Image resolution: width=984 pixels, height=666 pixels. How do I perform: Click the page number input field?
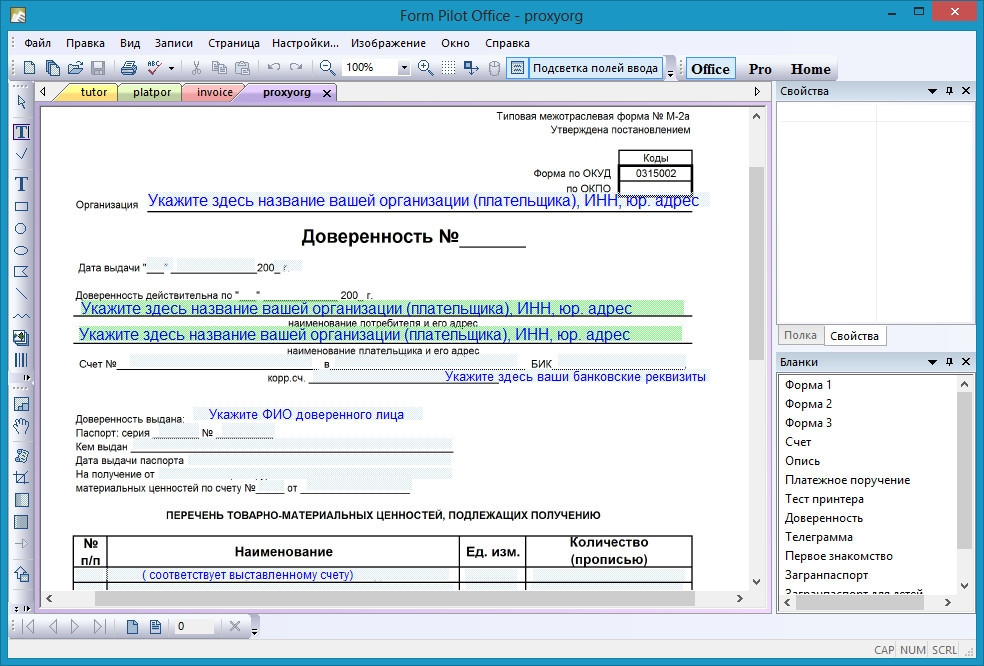[193, 627]
